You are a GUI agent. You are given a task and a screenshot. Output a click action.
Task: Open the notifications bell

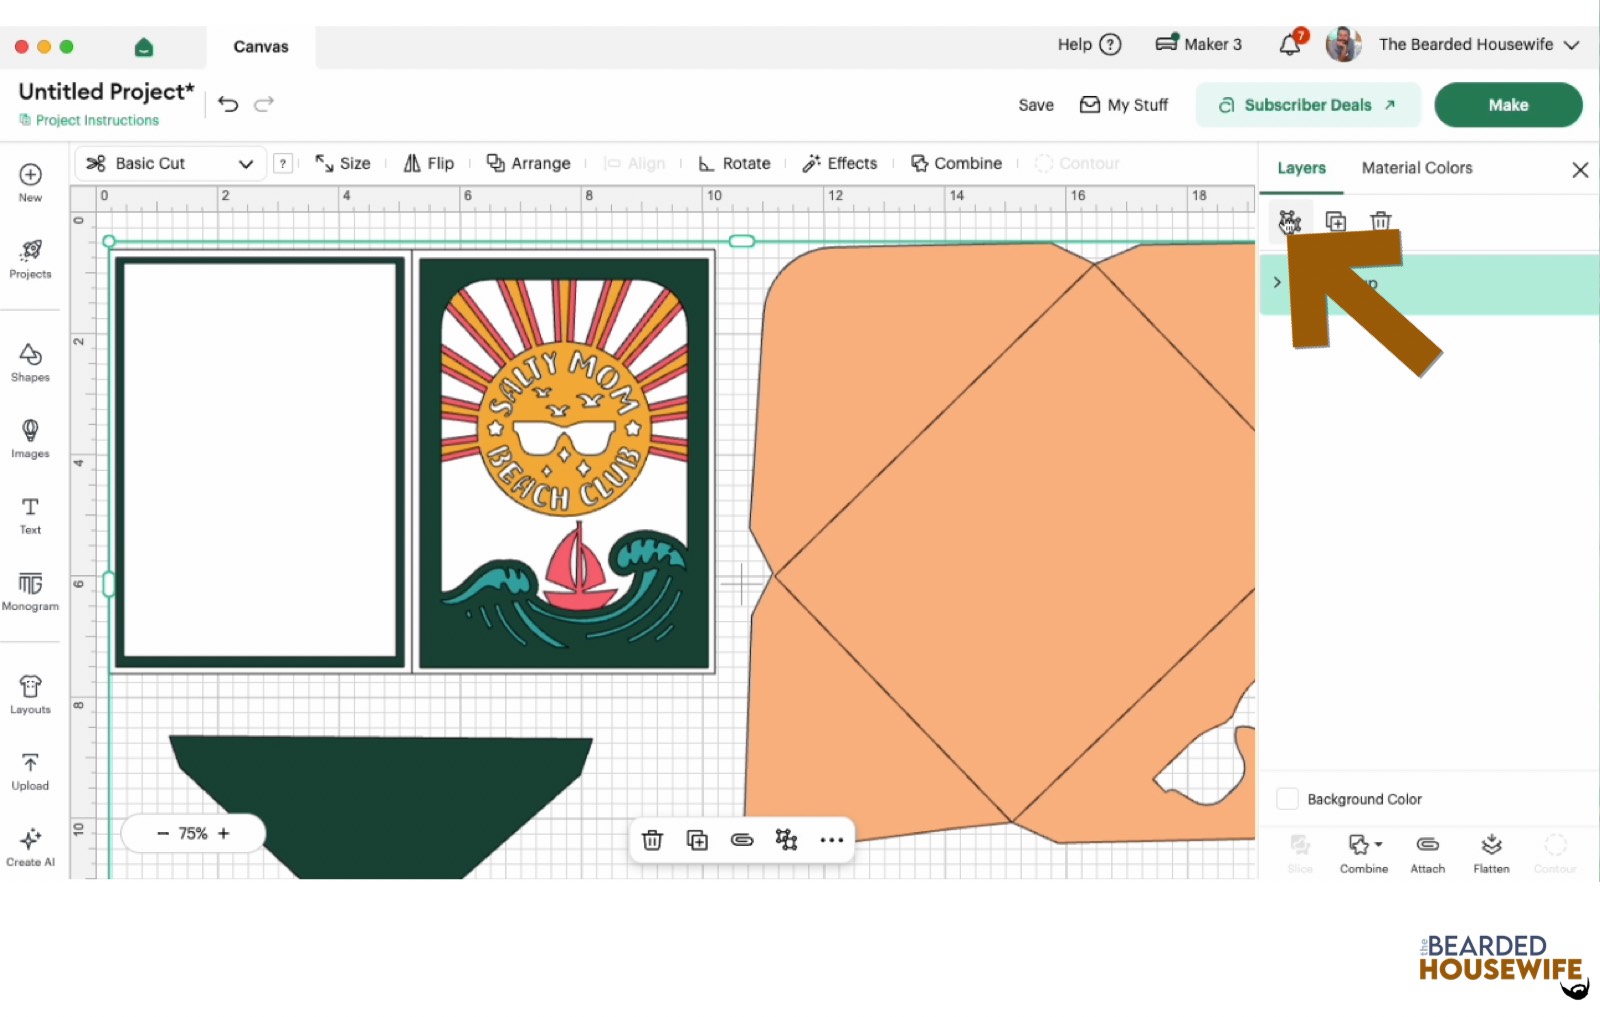click(1291, 44)
